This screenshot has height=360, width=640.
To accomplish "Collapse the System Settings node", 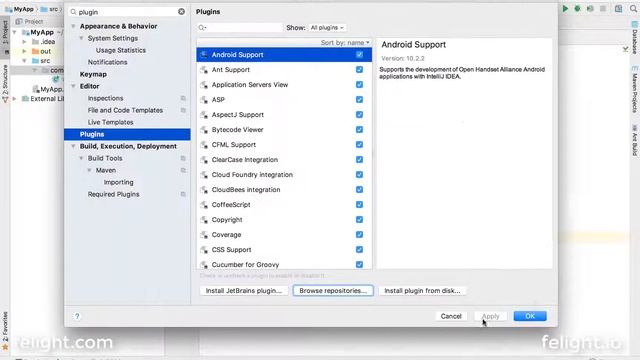I will [x=81, y=38].
